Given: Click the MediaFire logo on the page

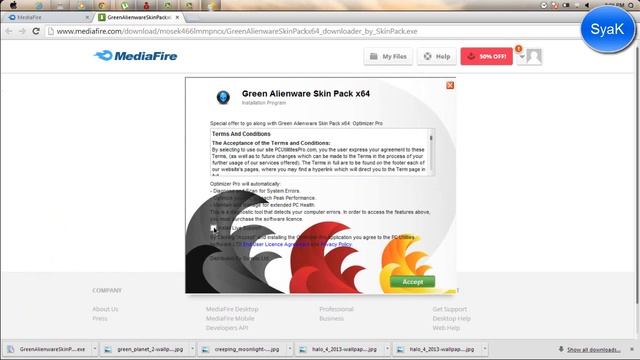Looking at the screenshot, I should (136, 56).
